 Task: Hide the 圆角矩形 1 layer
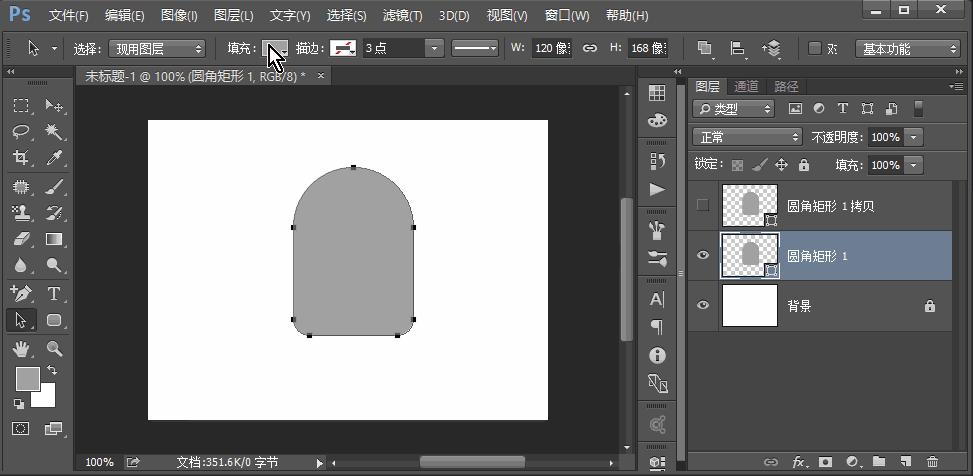click(x=702, y=256)
